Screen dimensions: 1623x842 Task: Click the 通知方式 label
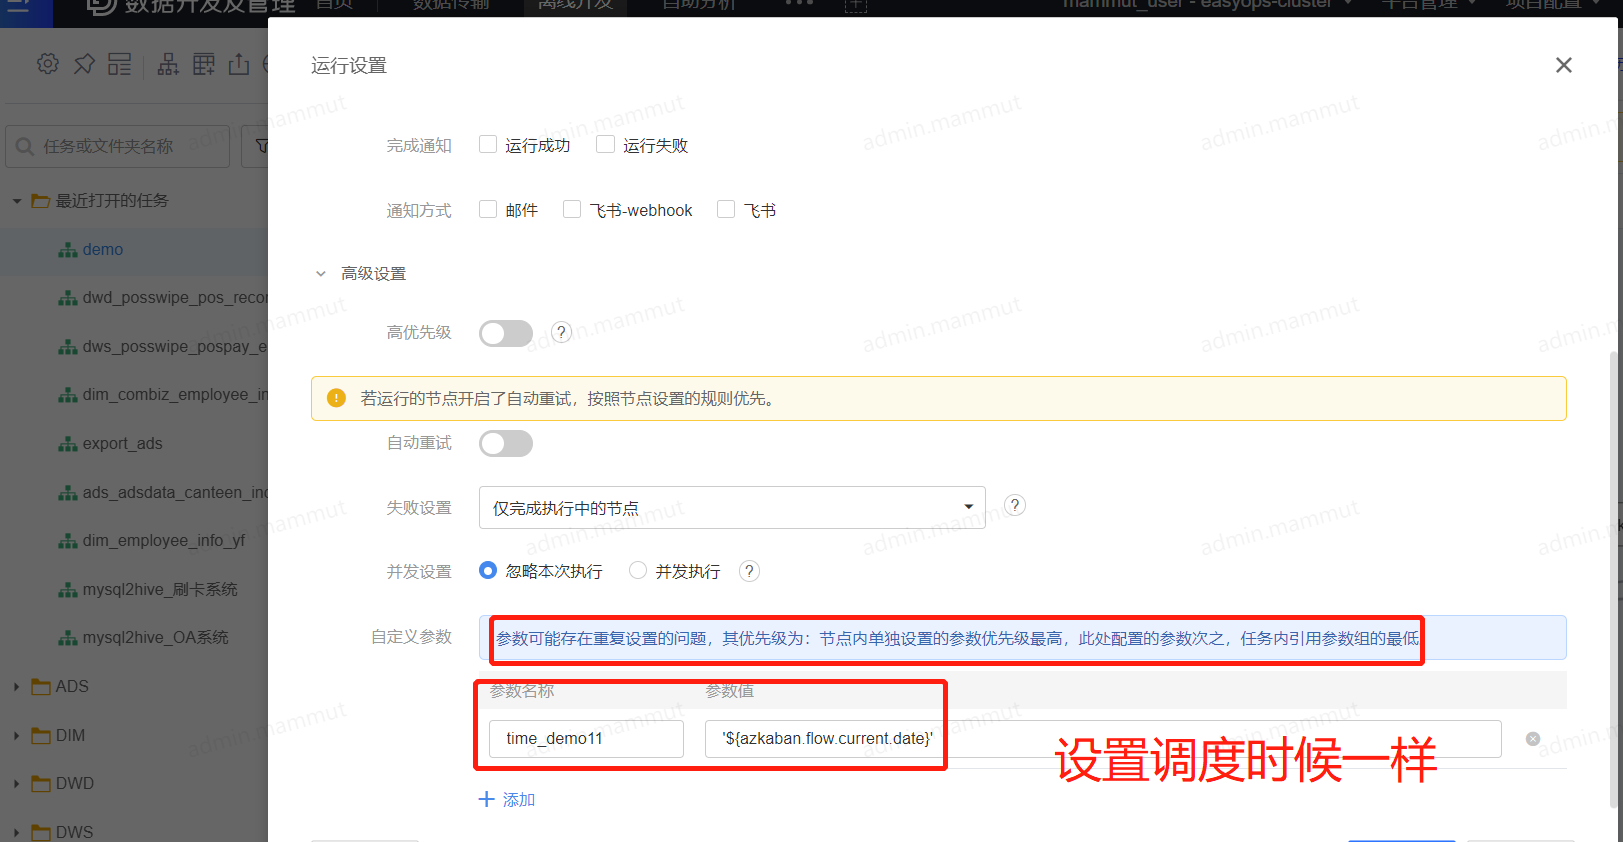coord(419,211)
